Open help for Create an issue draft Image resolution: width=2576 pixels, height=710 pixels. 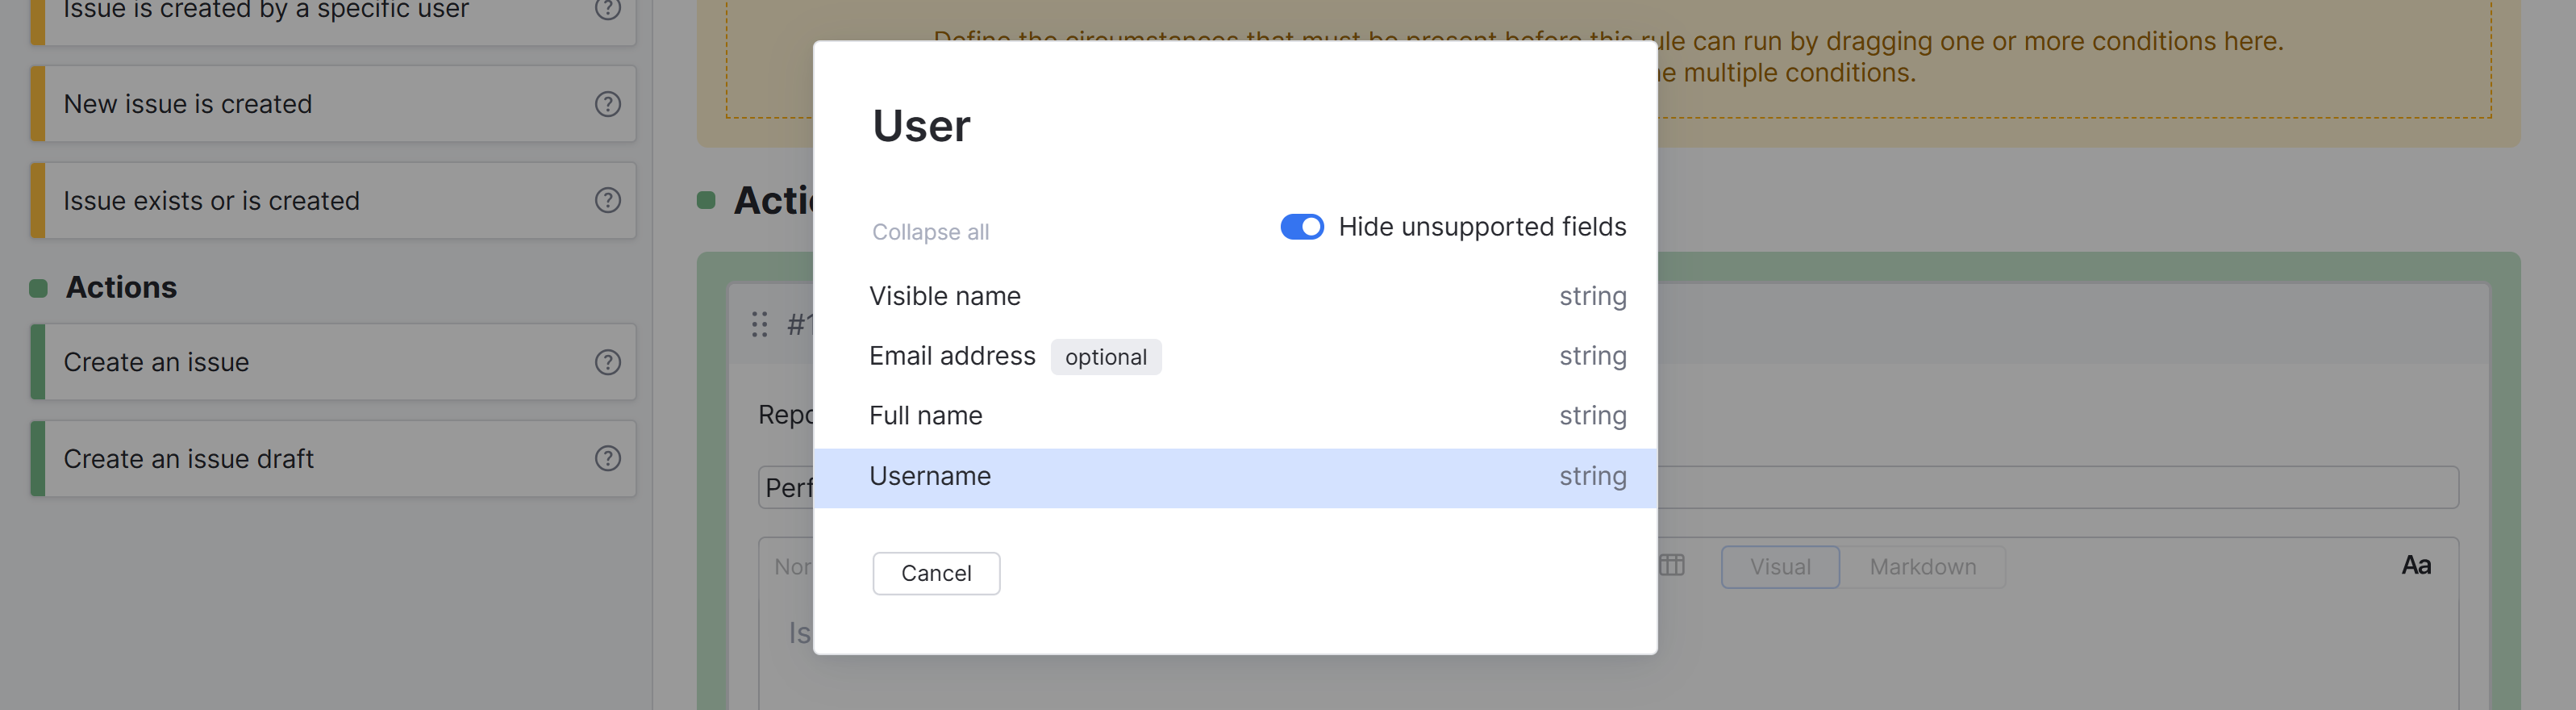coord(607,459)
